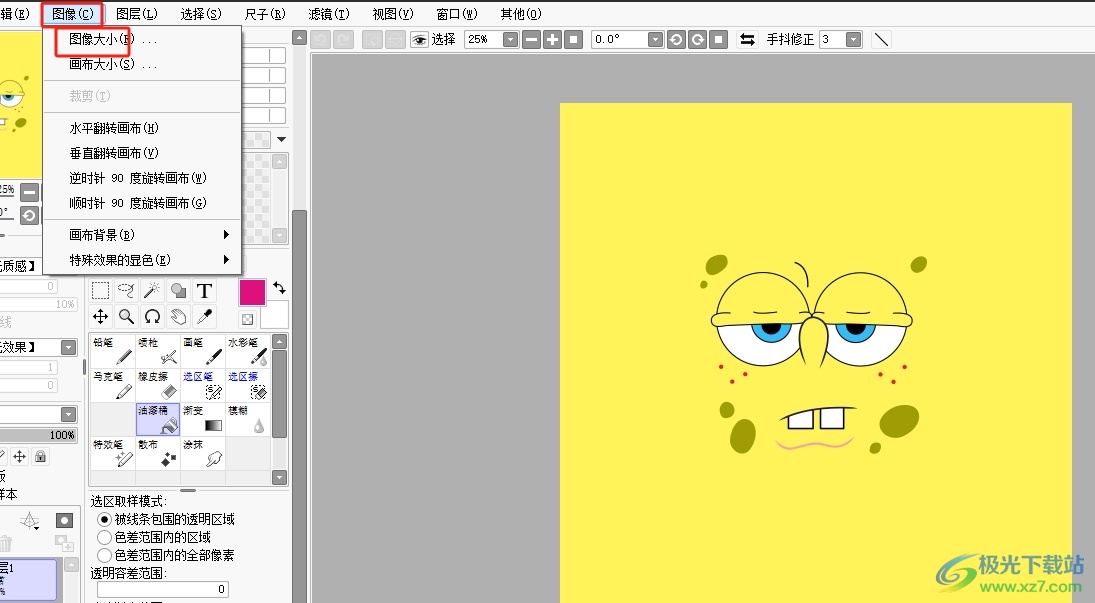1095x603 pixels.
Task: Click 图像大小 menu entry
Action: [x=142, y=40]
